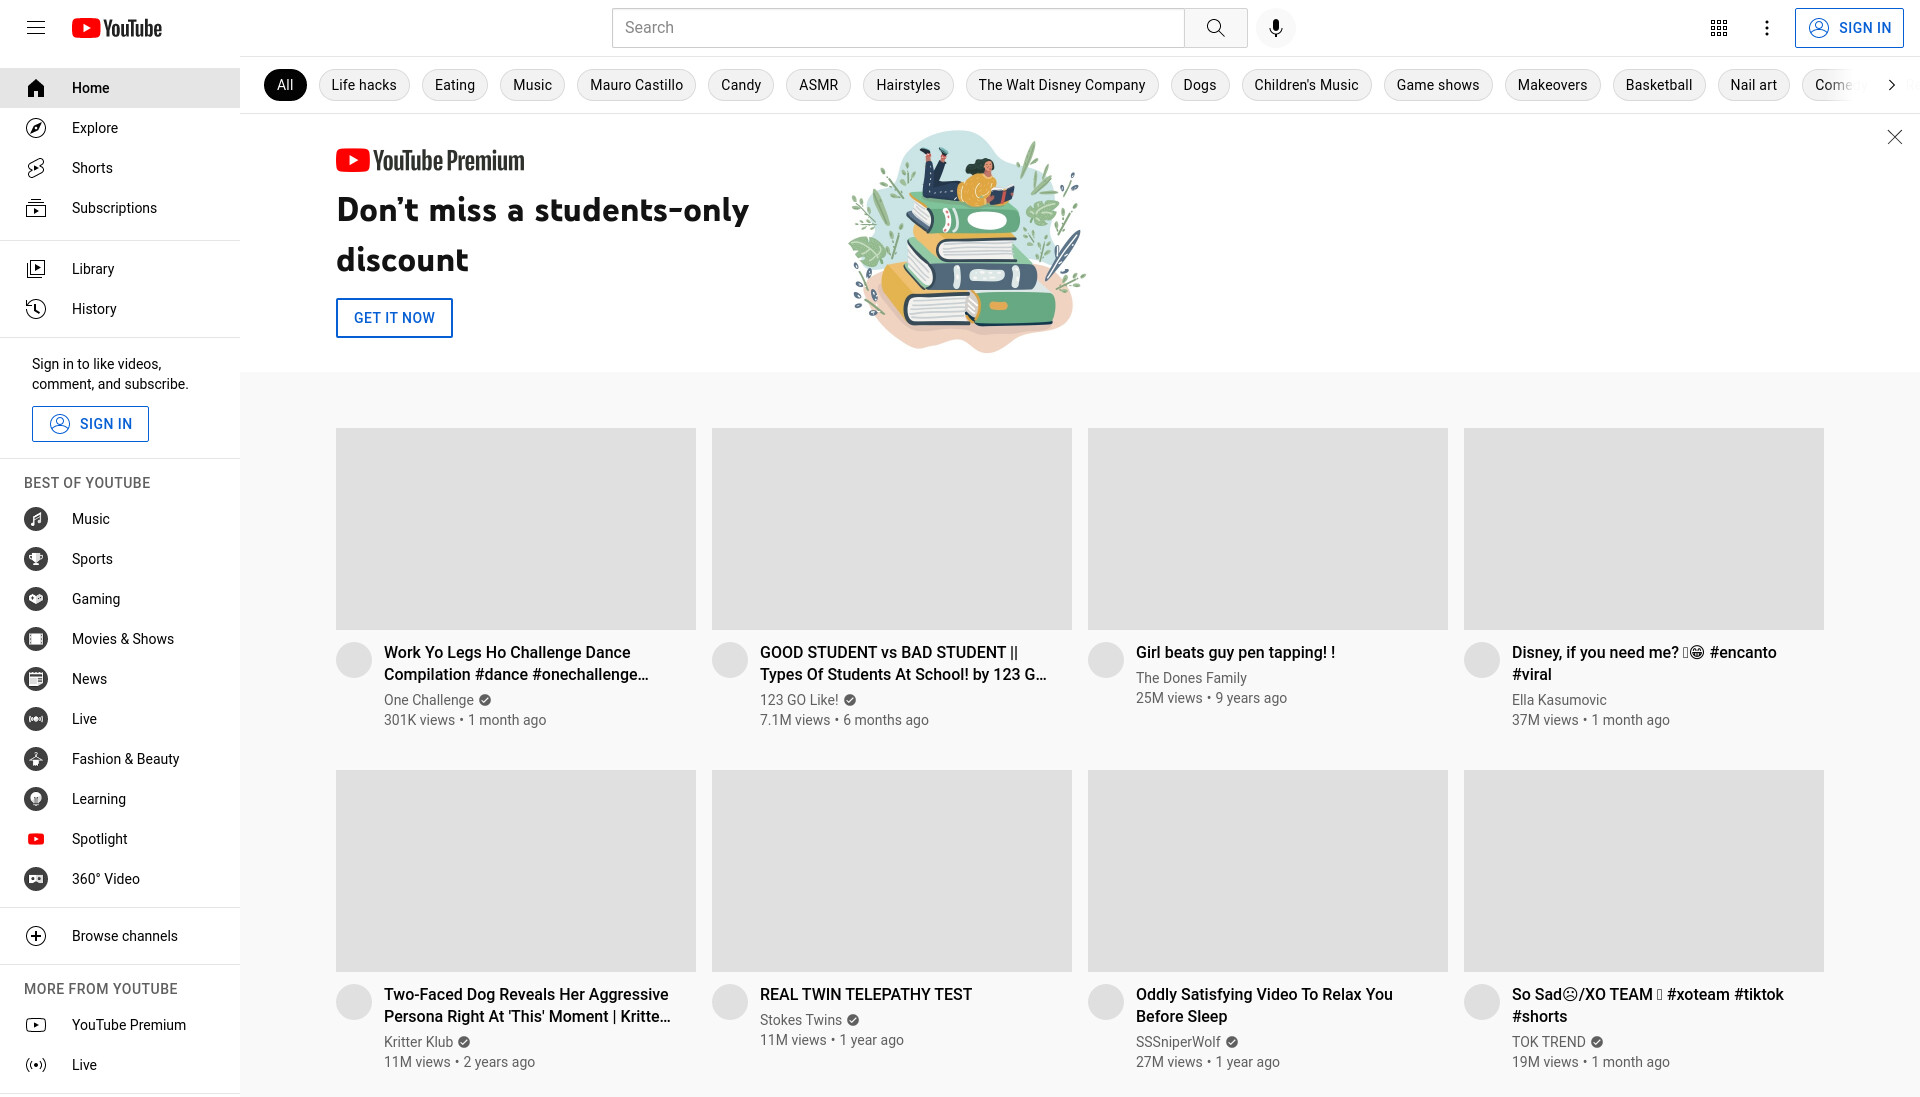Select the Basketball chip
The width and height of the screenshot is (1920, 1097).
(1659, 85)
